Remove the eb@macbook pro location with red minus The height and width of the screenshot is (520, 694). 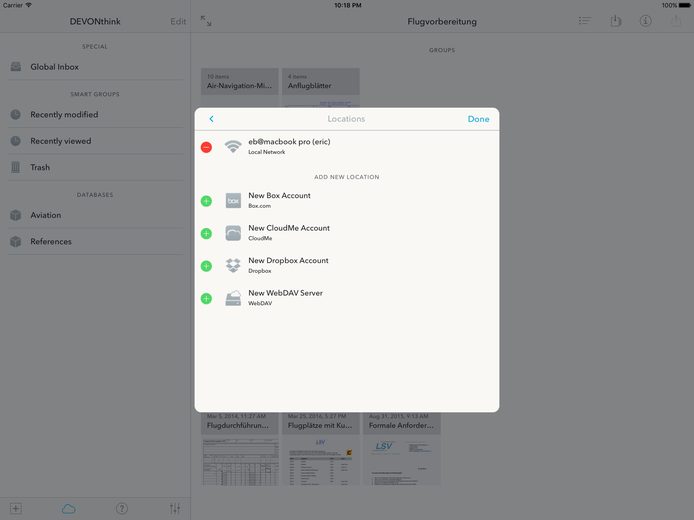point(206,147)
